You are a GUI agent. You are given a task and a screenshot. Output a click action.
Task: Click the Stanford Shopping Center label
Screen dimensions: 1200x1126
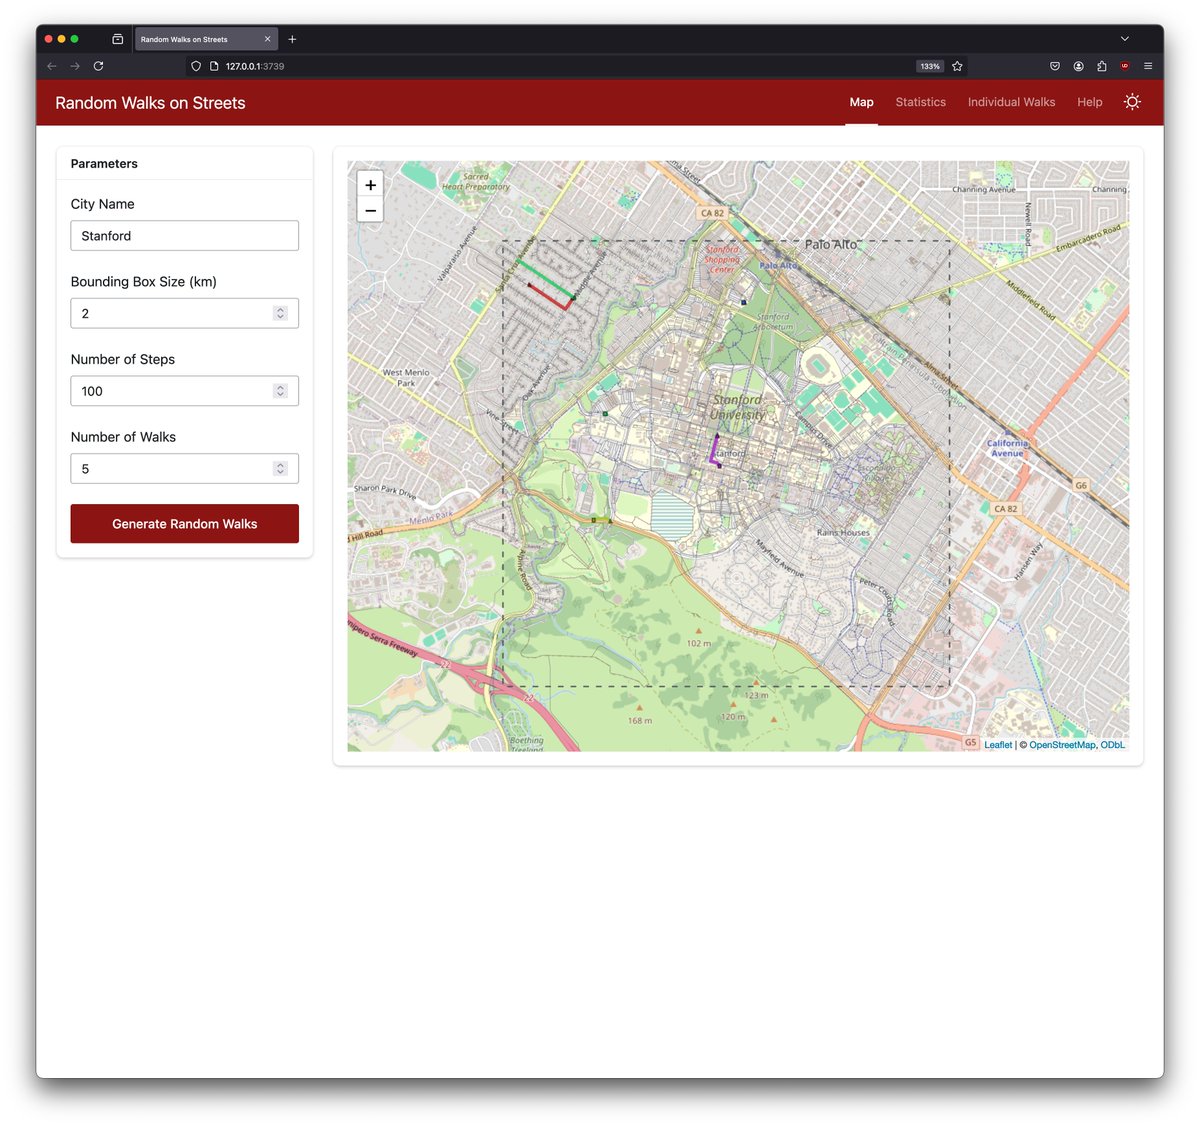click(721, 259)
